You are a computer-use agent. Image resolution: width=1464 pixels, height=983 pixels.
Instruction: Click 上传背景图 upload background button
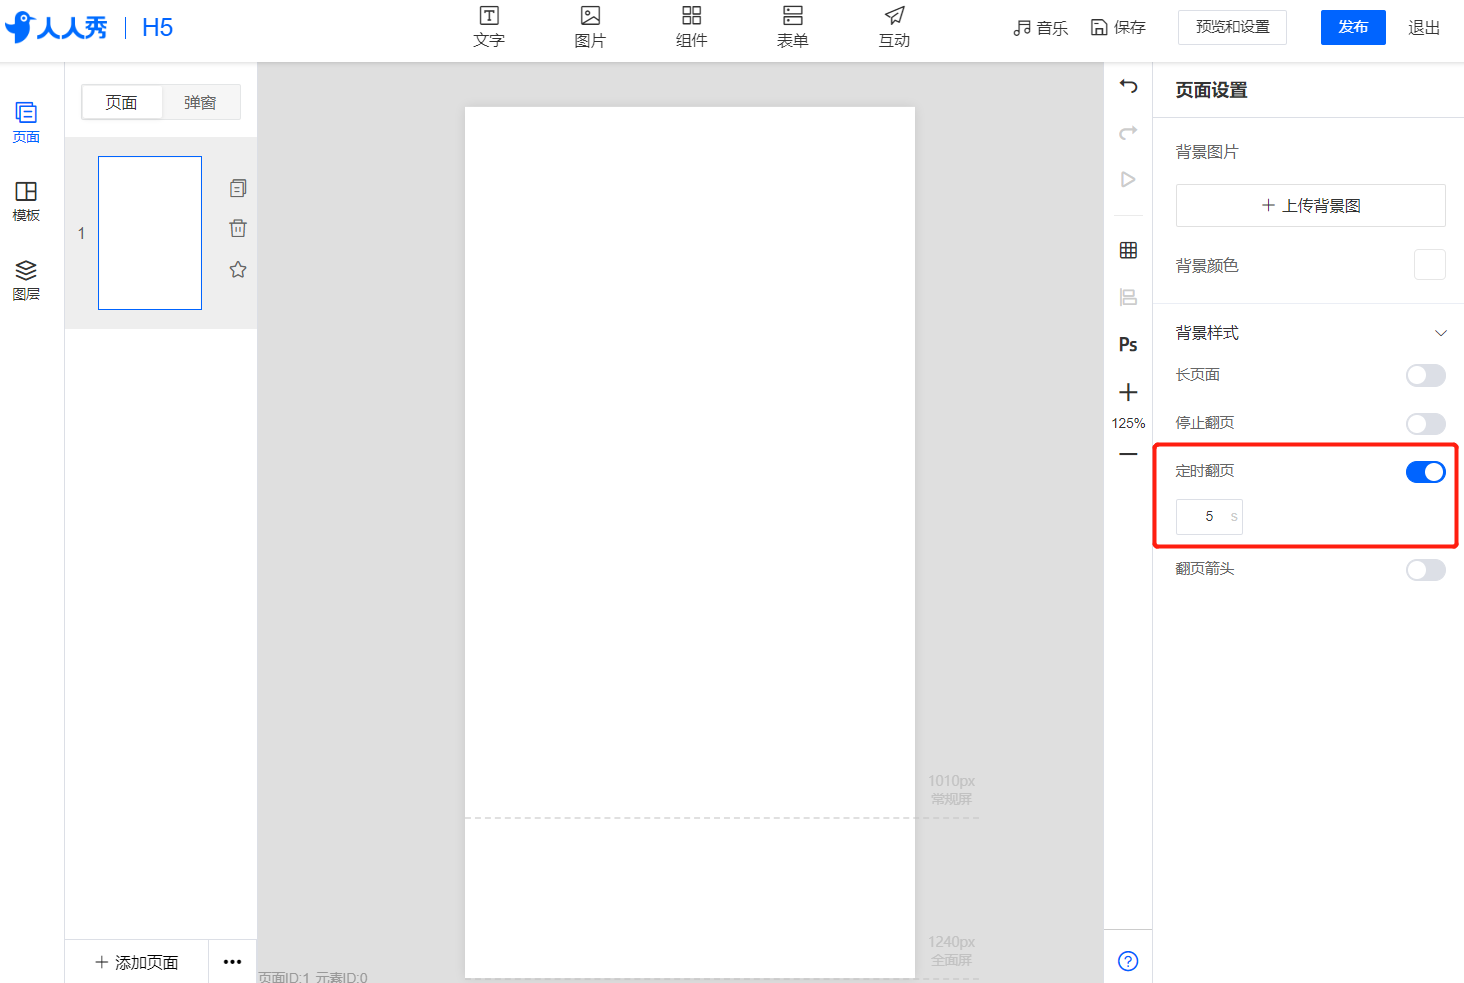(x=1310, y=205)
